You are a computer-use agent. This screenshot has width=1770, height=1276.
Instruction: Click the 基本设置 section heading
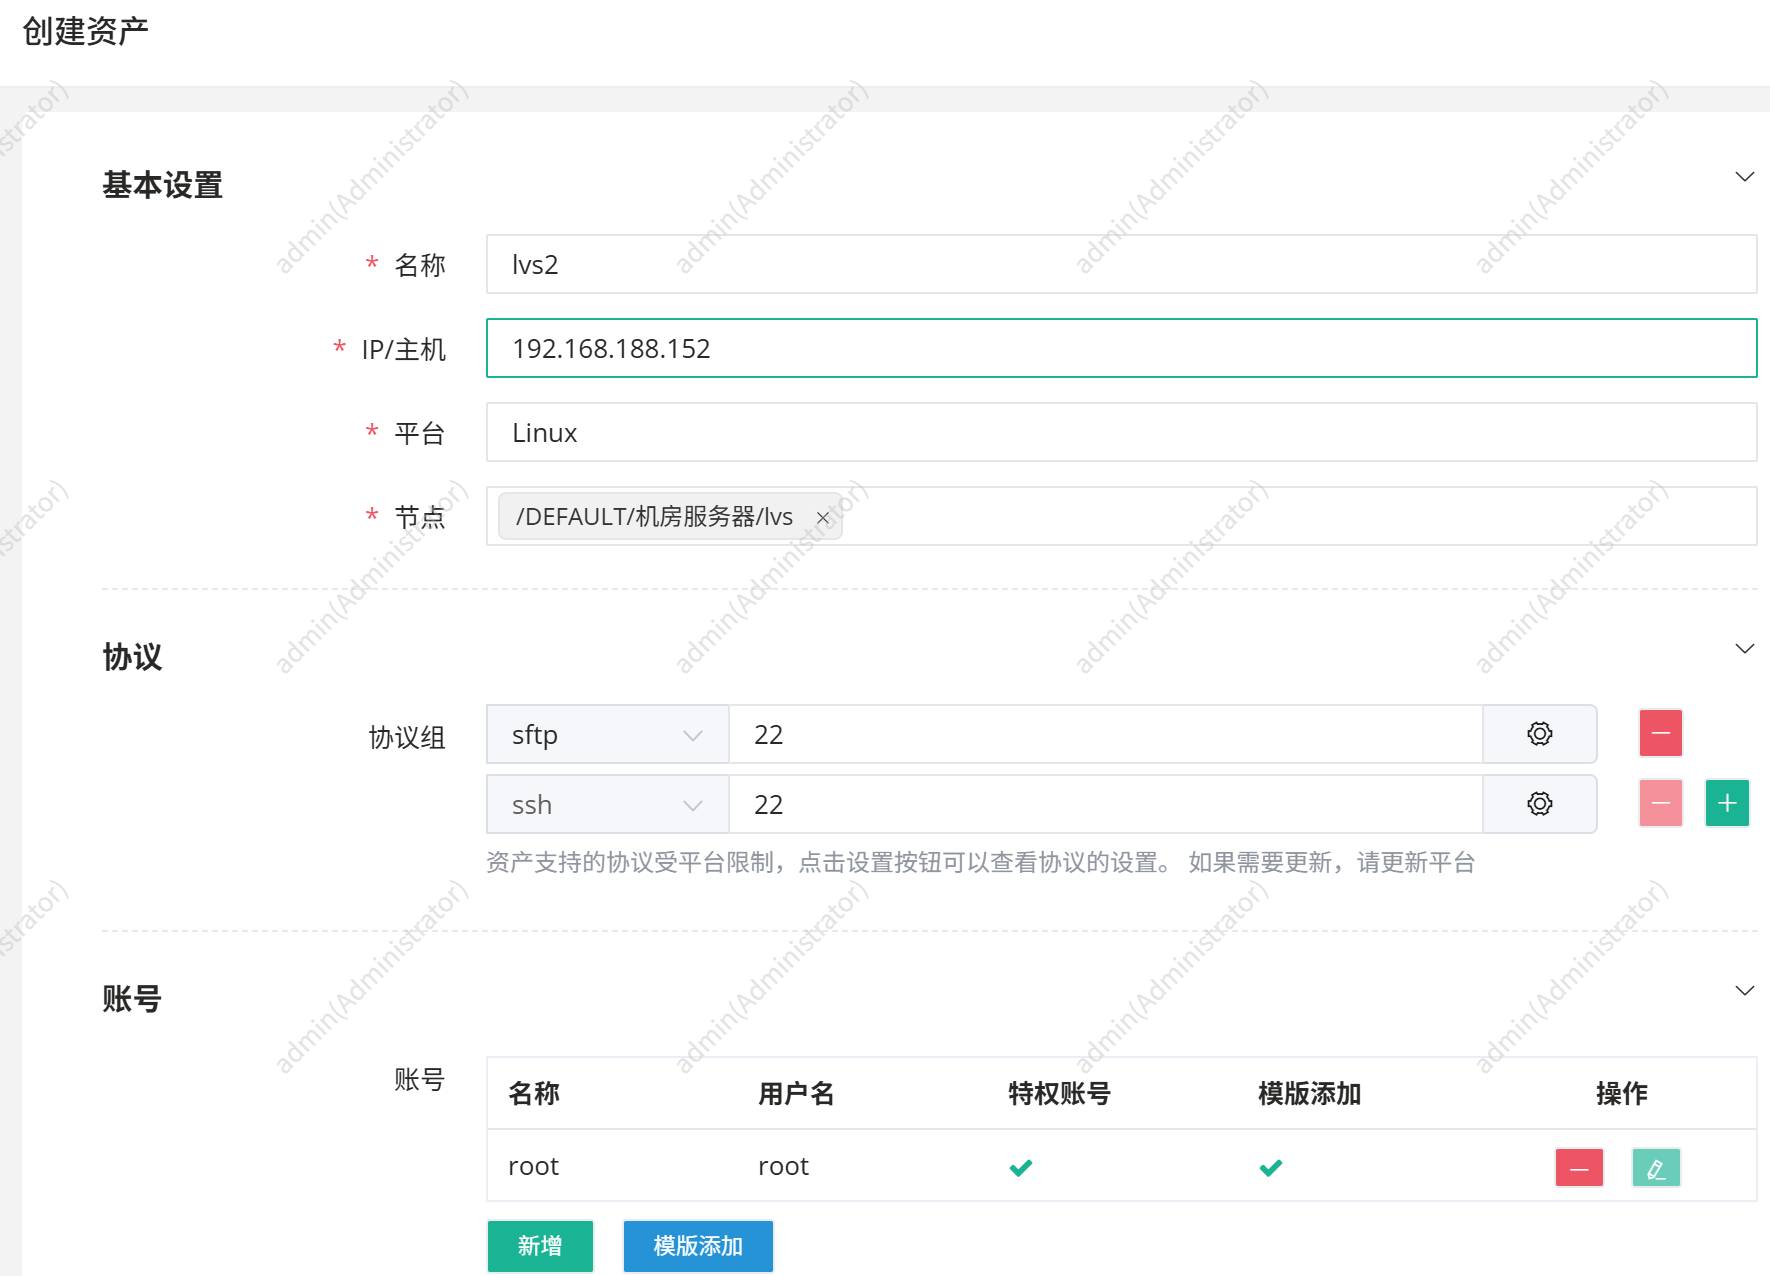162,185
